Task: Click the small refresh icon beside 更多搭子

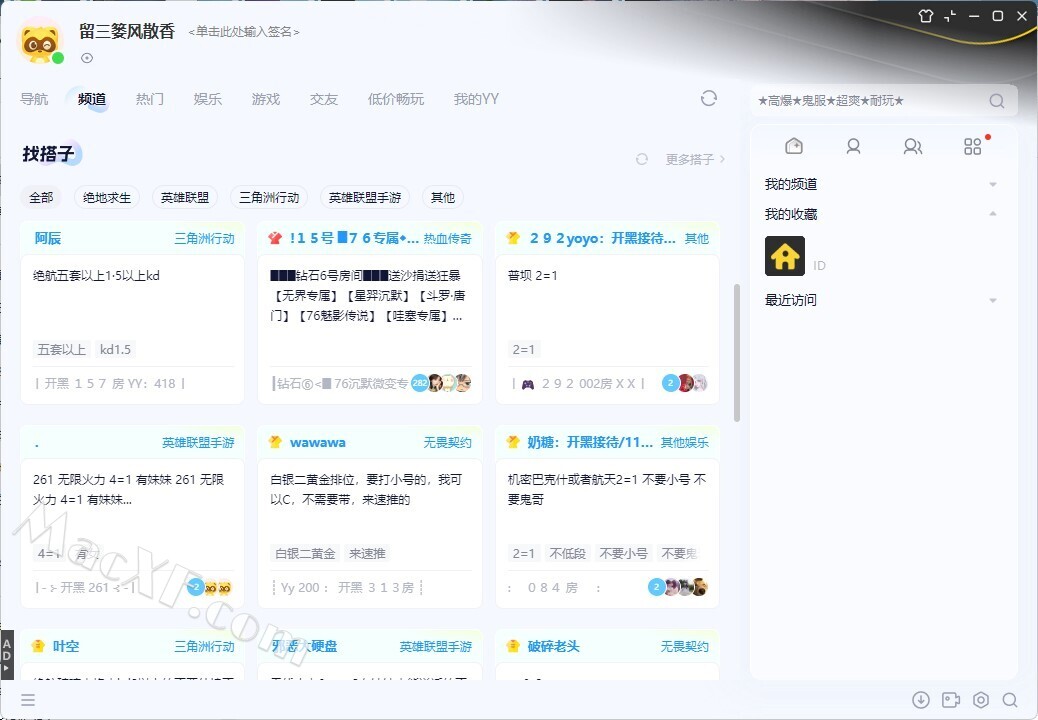Action: click(x=641, y=159)
